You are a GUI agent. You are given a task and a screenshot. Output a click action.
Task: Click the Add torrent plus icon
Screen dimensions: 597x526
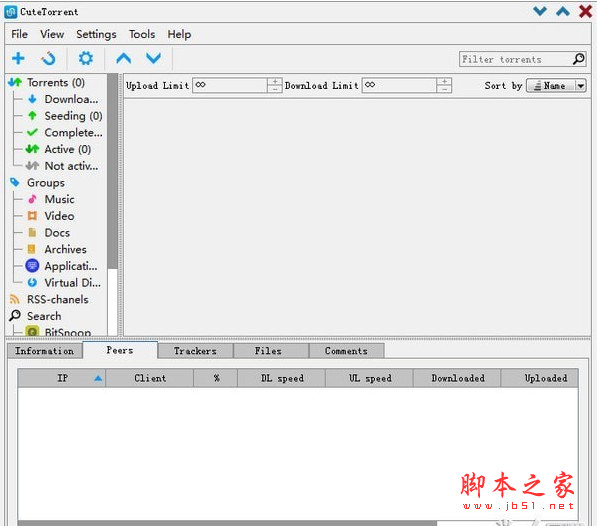[x=18, y=59]
